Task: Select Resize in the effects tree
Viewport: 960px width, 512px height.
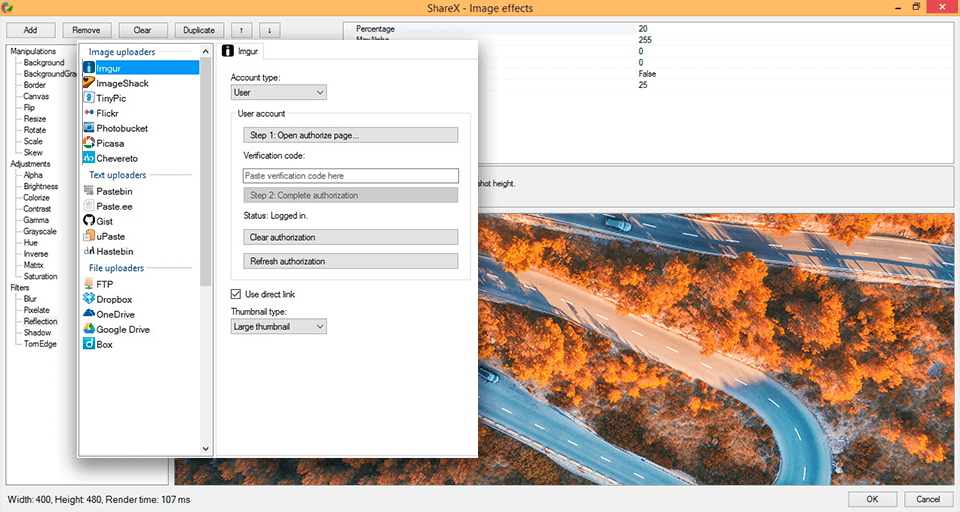Action: pyautogui.click(x=35, y=119)
